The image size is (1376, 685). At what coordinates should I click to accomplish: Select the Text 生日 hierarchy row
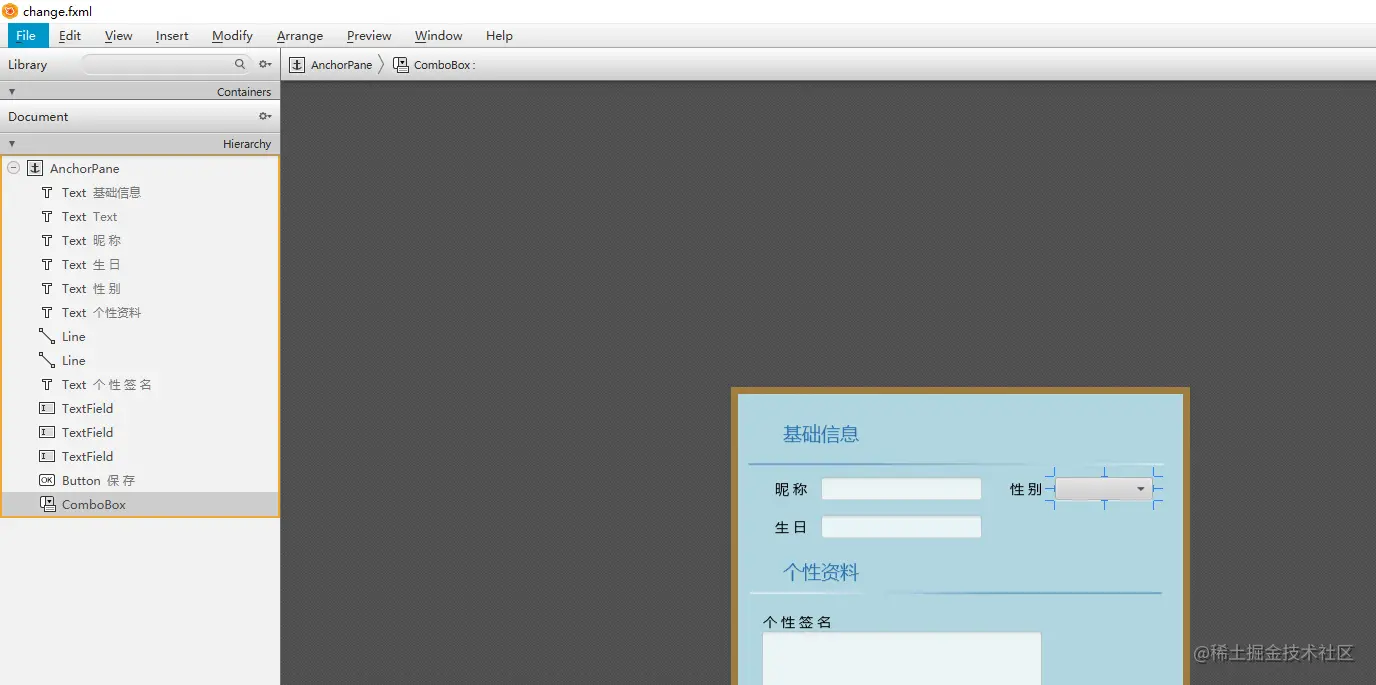[x=140, y=264]
